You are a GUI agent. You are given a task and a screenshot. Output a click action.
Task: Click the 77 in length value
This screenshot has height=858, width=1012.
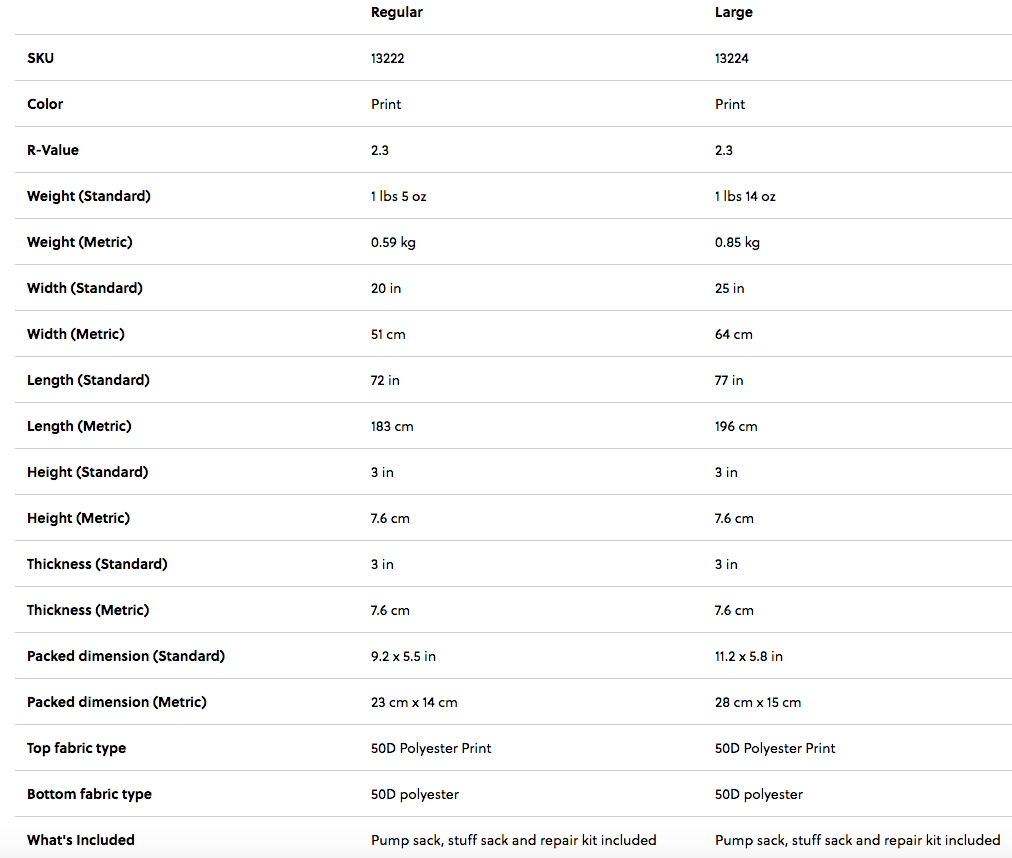pyautogui.click(x=729, y=380)
